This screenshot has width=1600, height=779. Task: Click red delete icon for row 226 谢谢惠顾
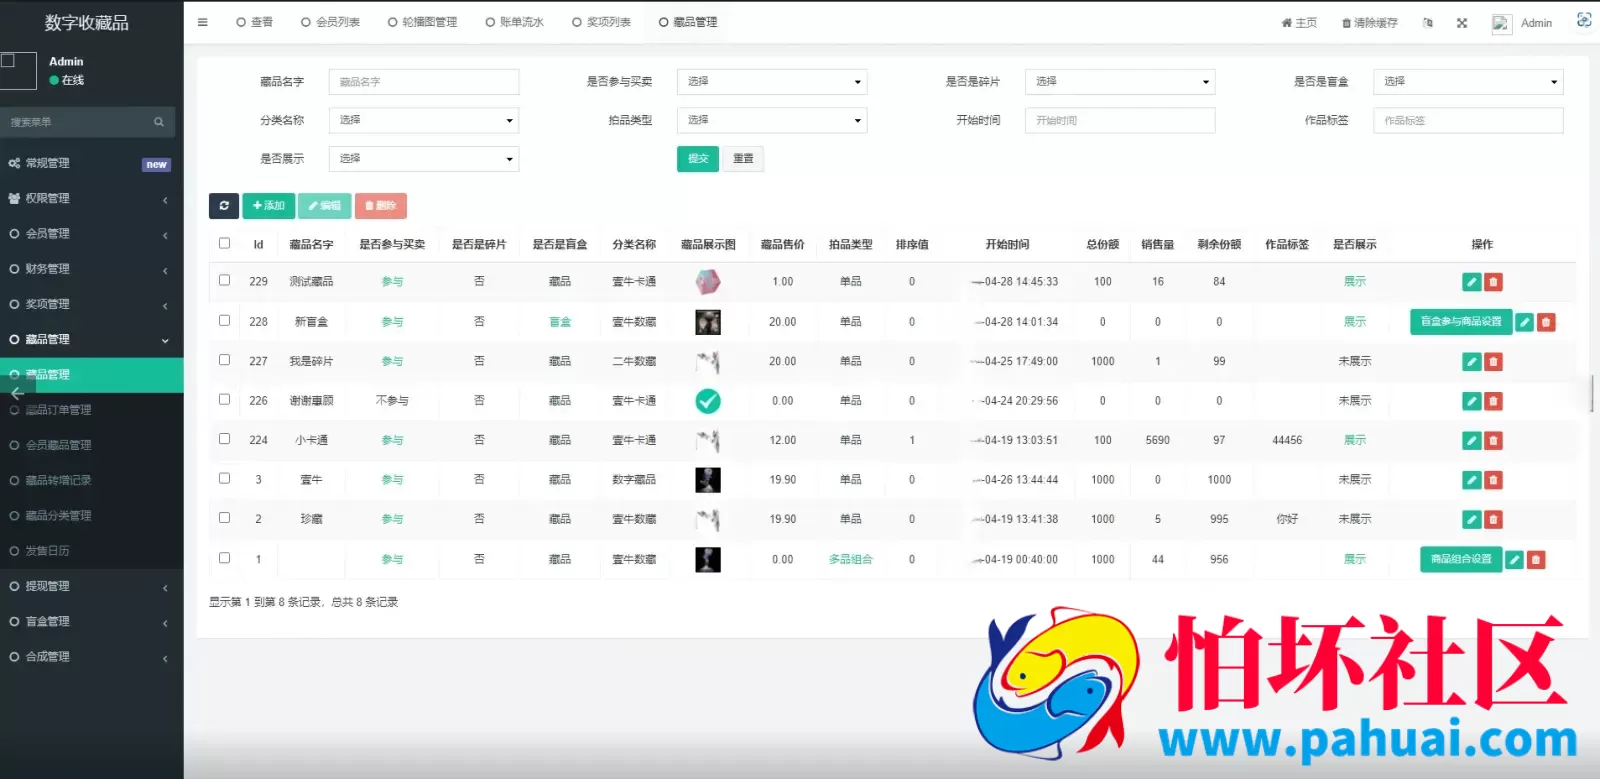pos(1494,401)
